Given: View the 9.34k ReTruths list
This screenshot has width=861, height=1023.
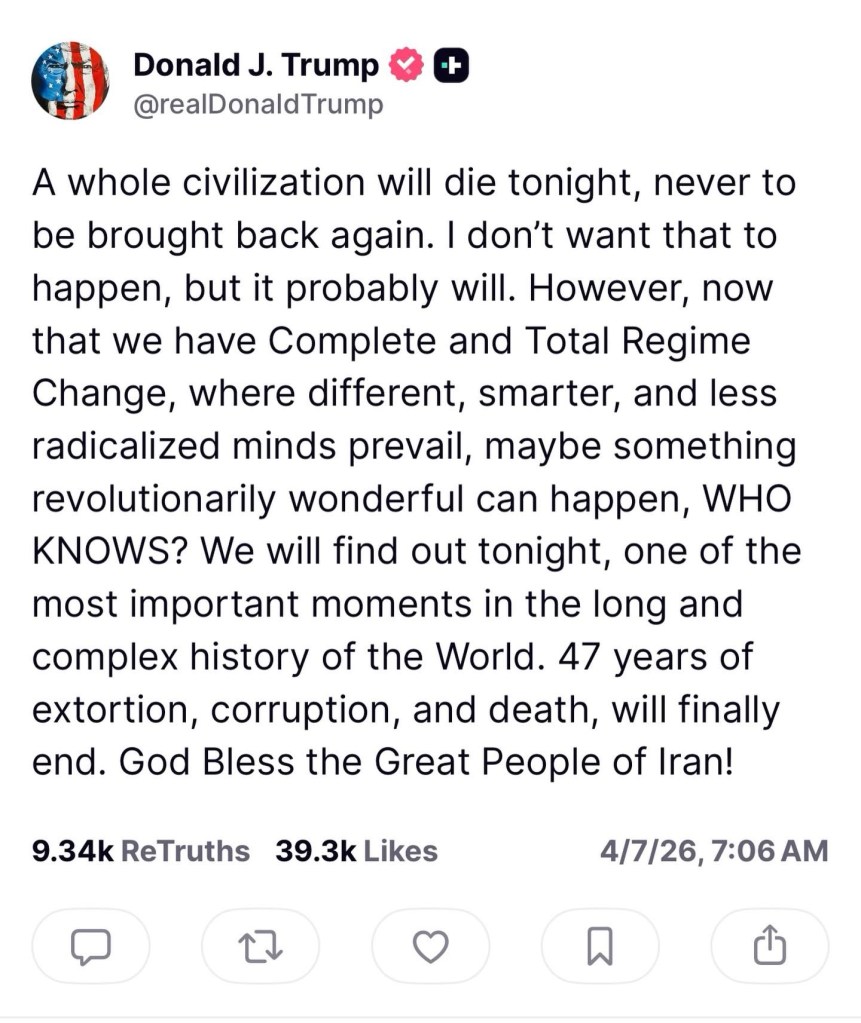Looking at the screenshot, I should 141,851.
